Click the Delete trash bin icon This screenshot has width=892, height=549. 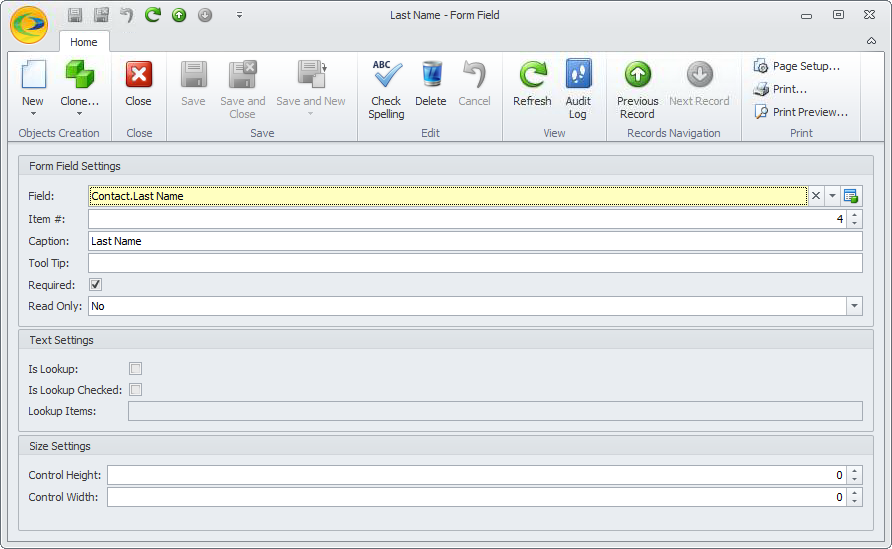432,75
